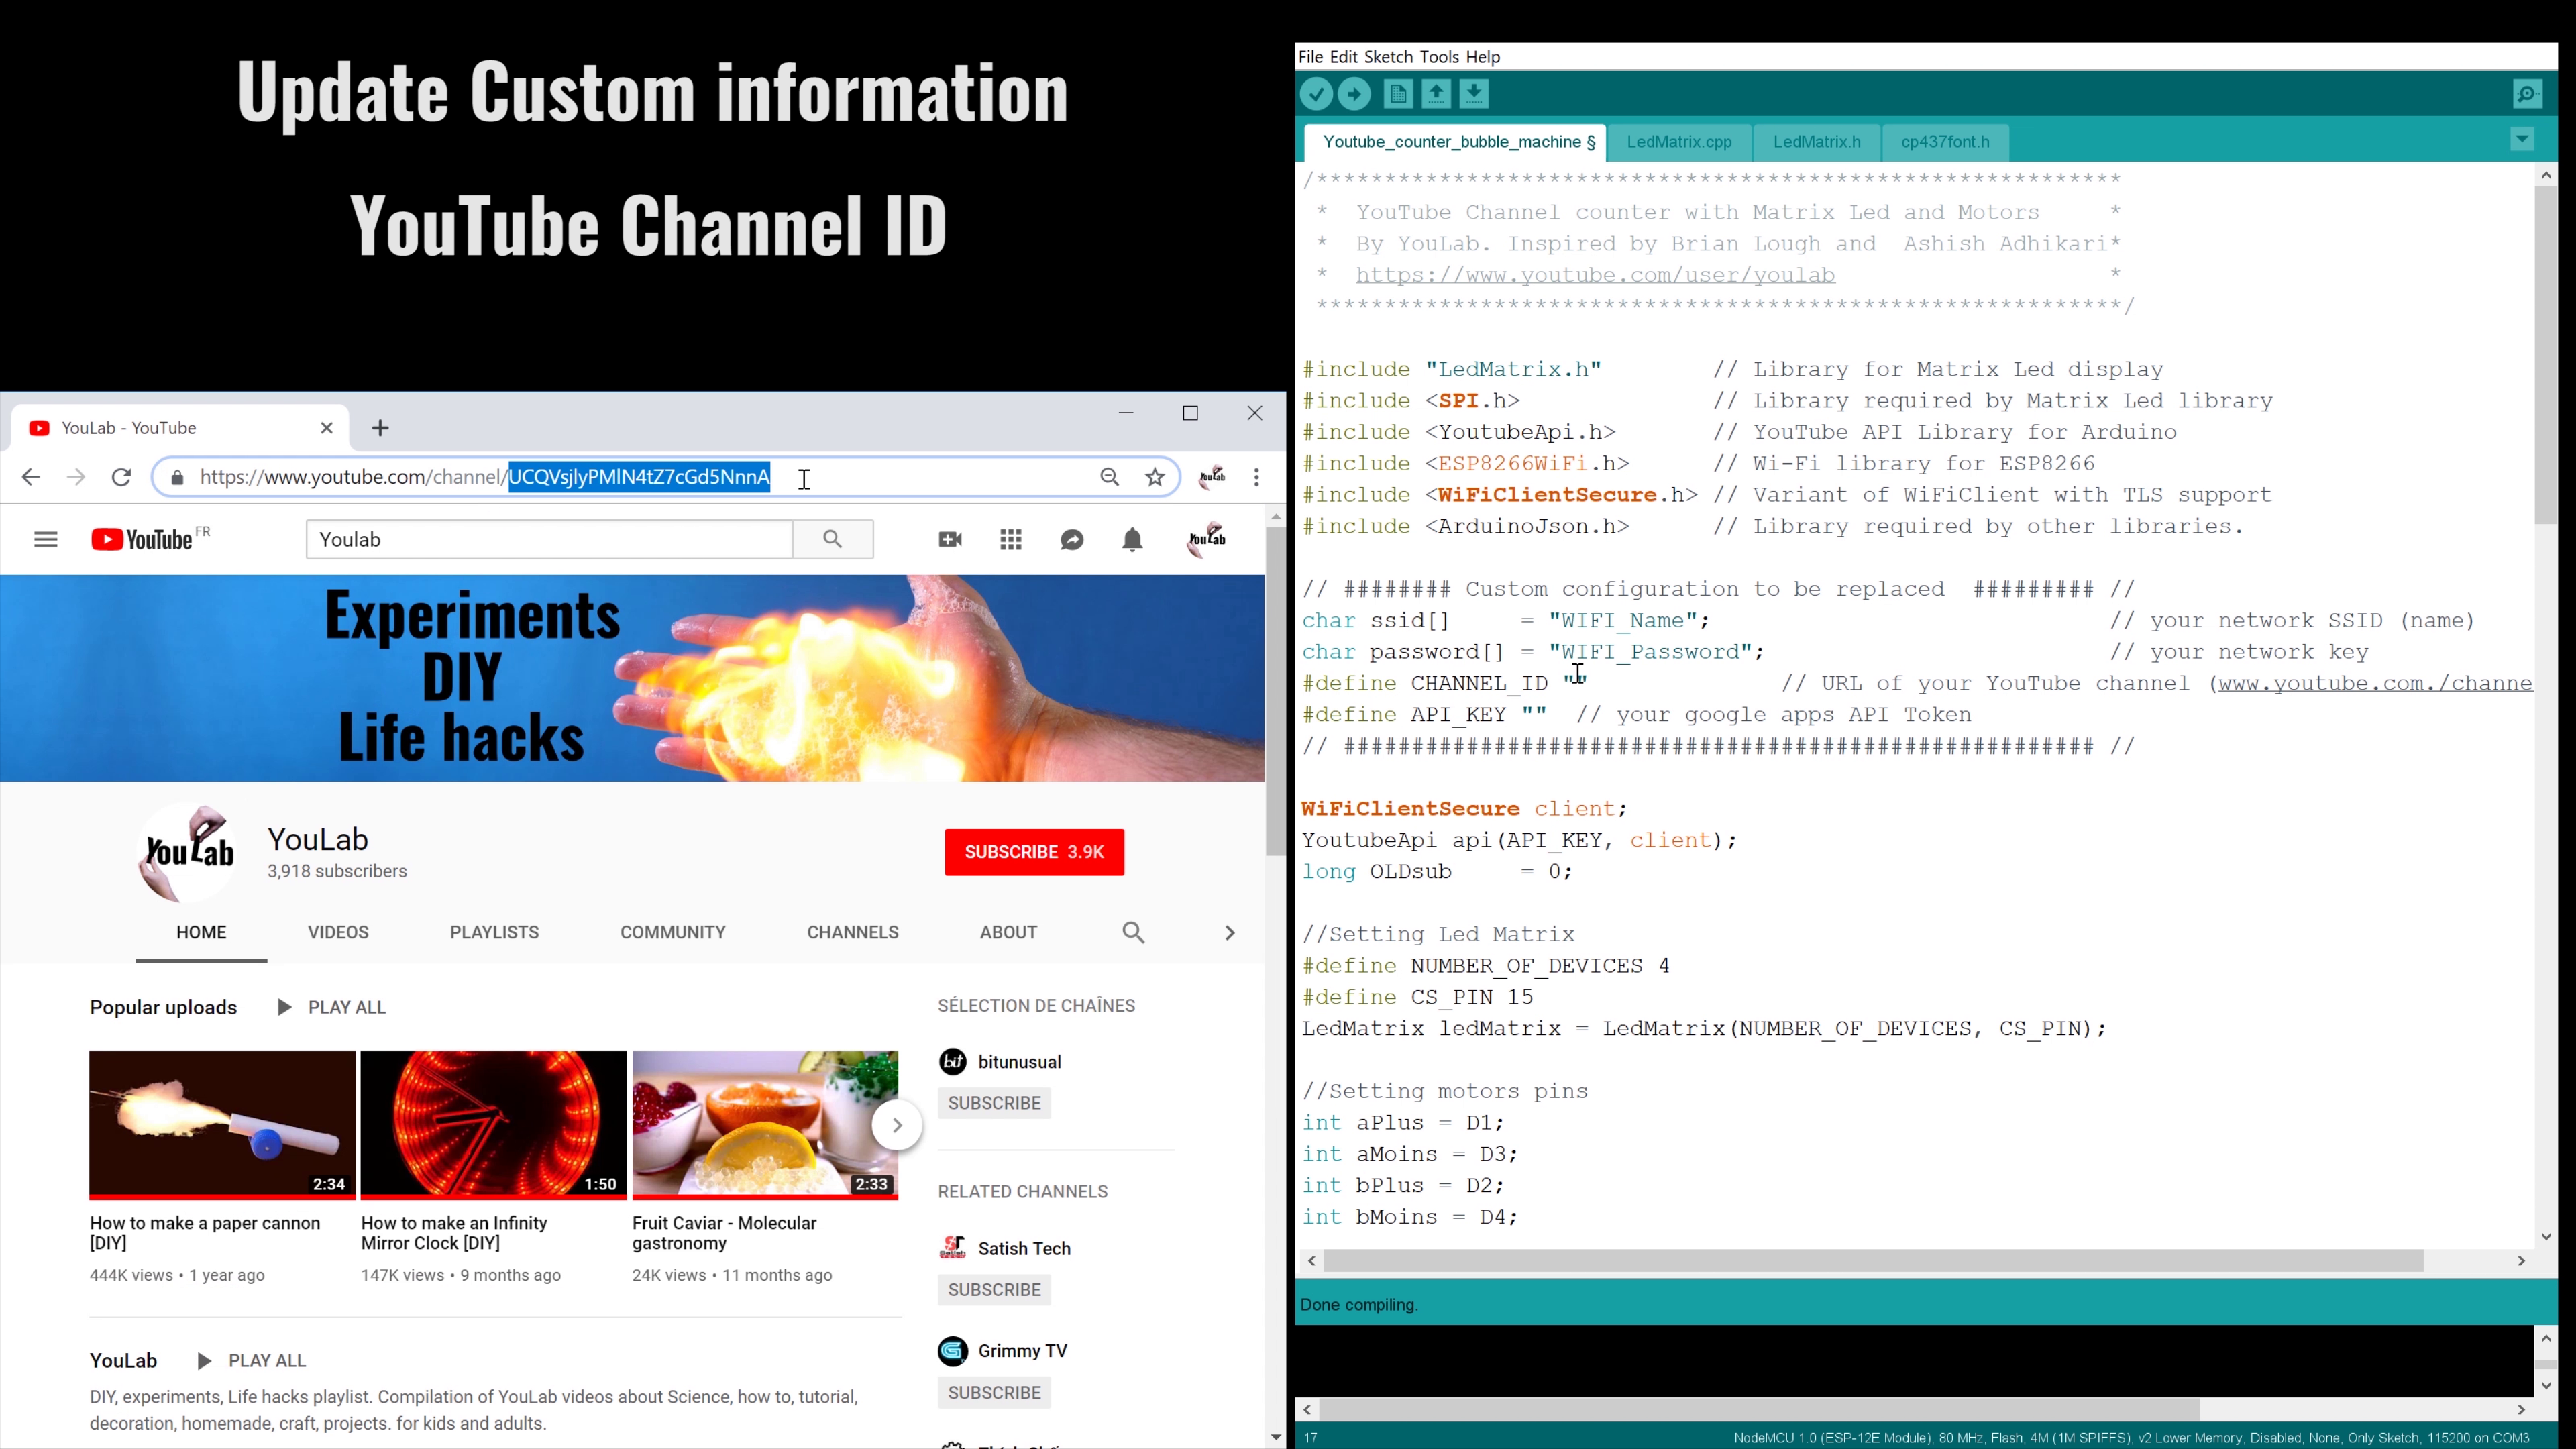Open the channel COMMUNITY tab
The image size is (2576, 1449).
[x=673, y=932]
